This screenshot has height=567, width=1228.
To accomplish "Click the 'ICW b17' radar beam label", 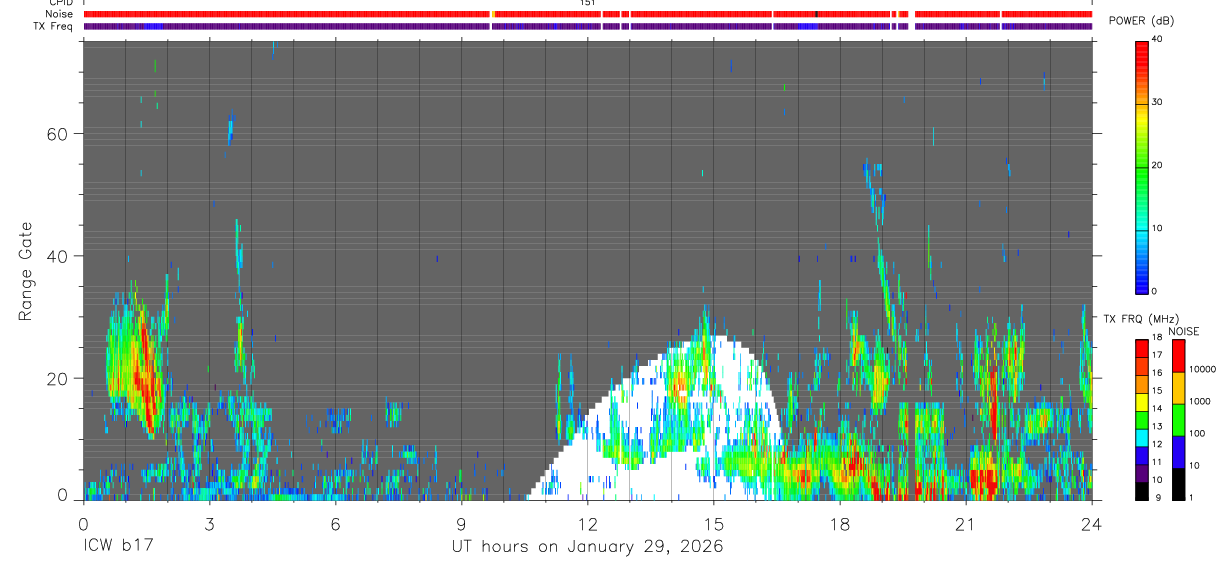I will [x=117, y=546].
